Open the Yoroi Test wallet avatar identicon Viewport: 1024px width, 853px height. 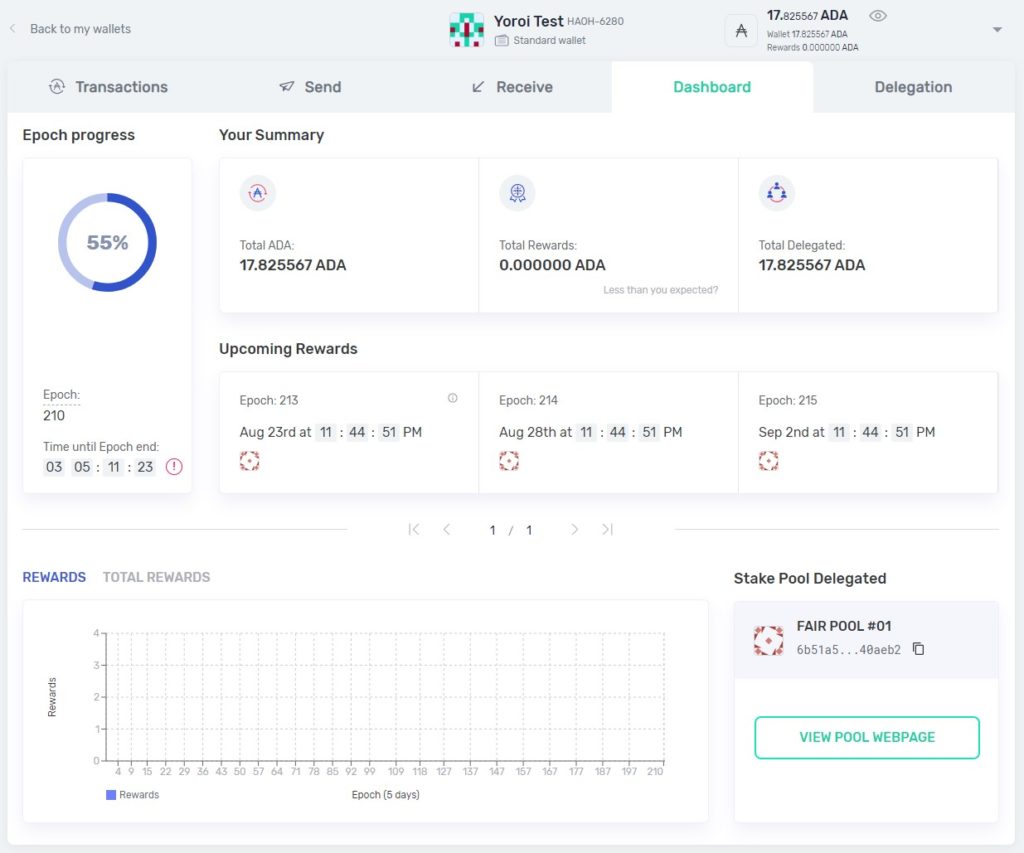[x=467, y=30]
